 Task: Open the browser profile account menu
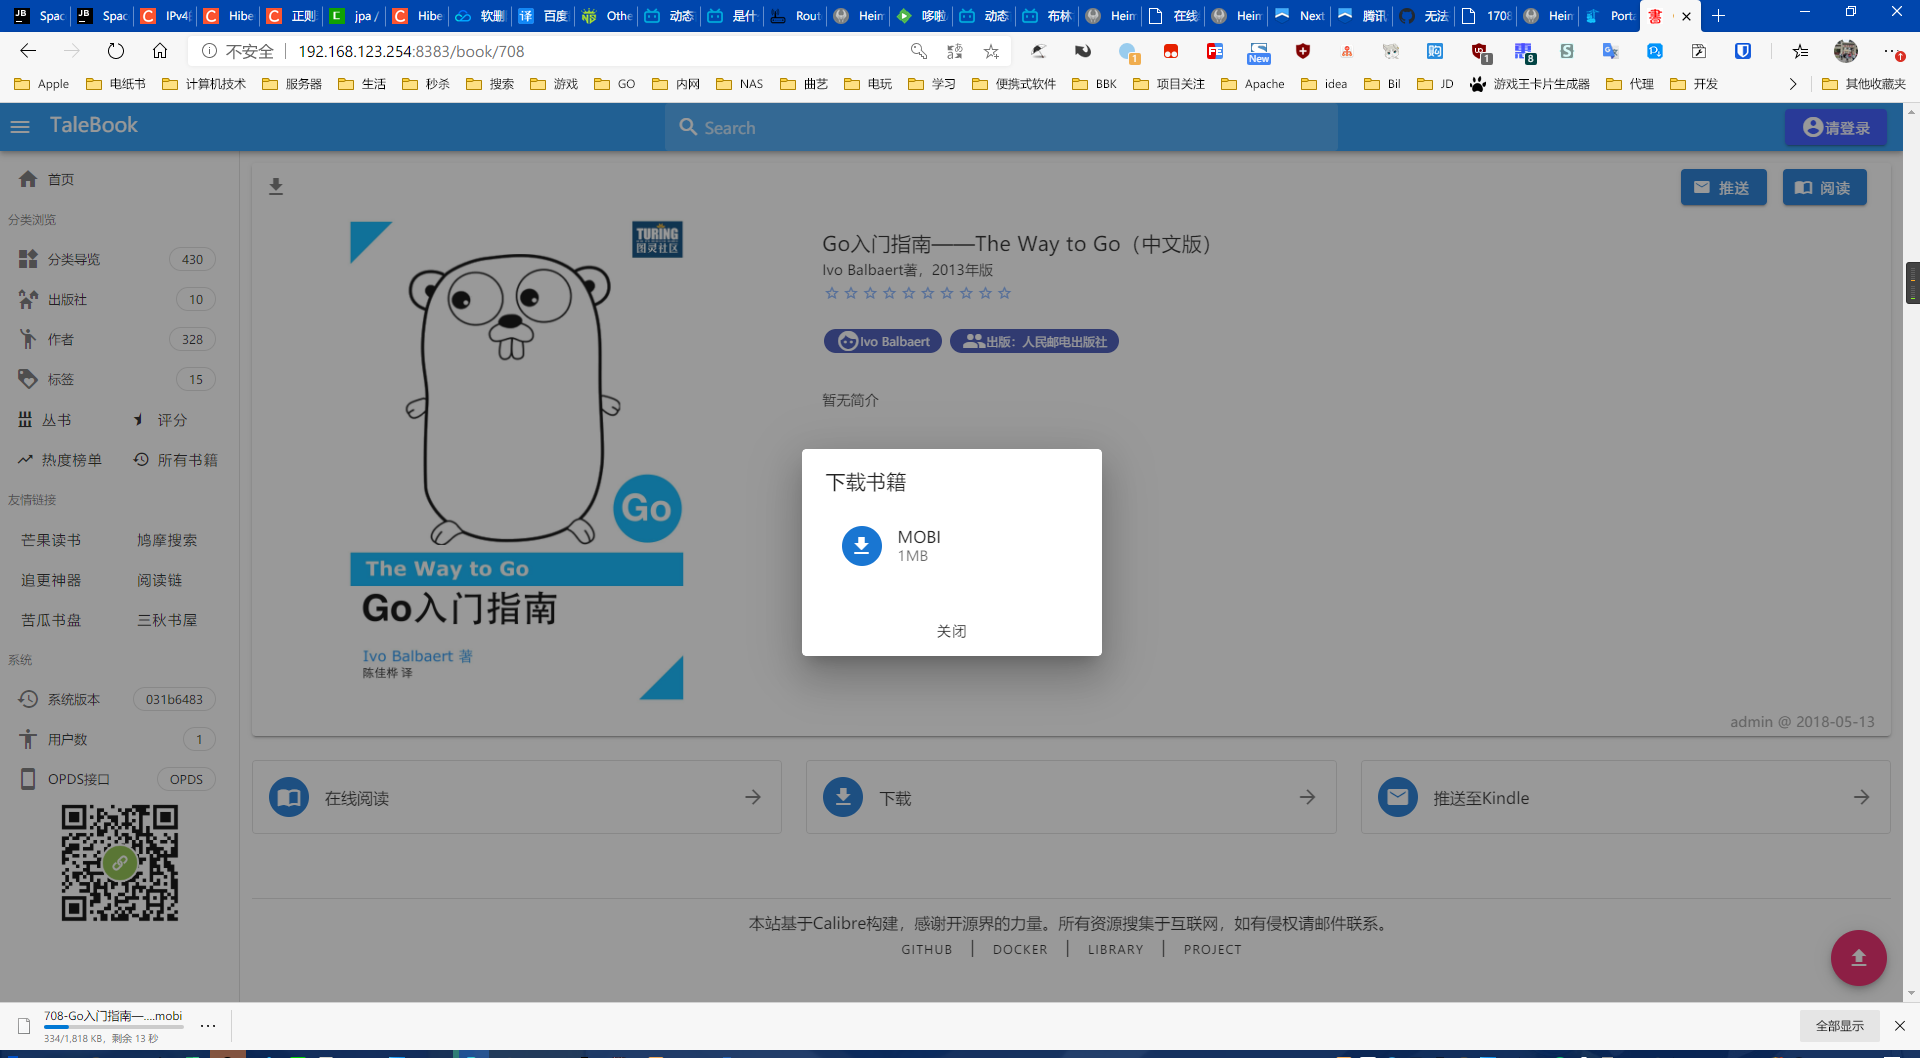[x=1845, y=51]
